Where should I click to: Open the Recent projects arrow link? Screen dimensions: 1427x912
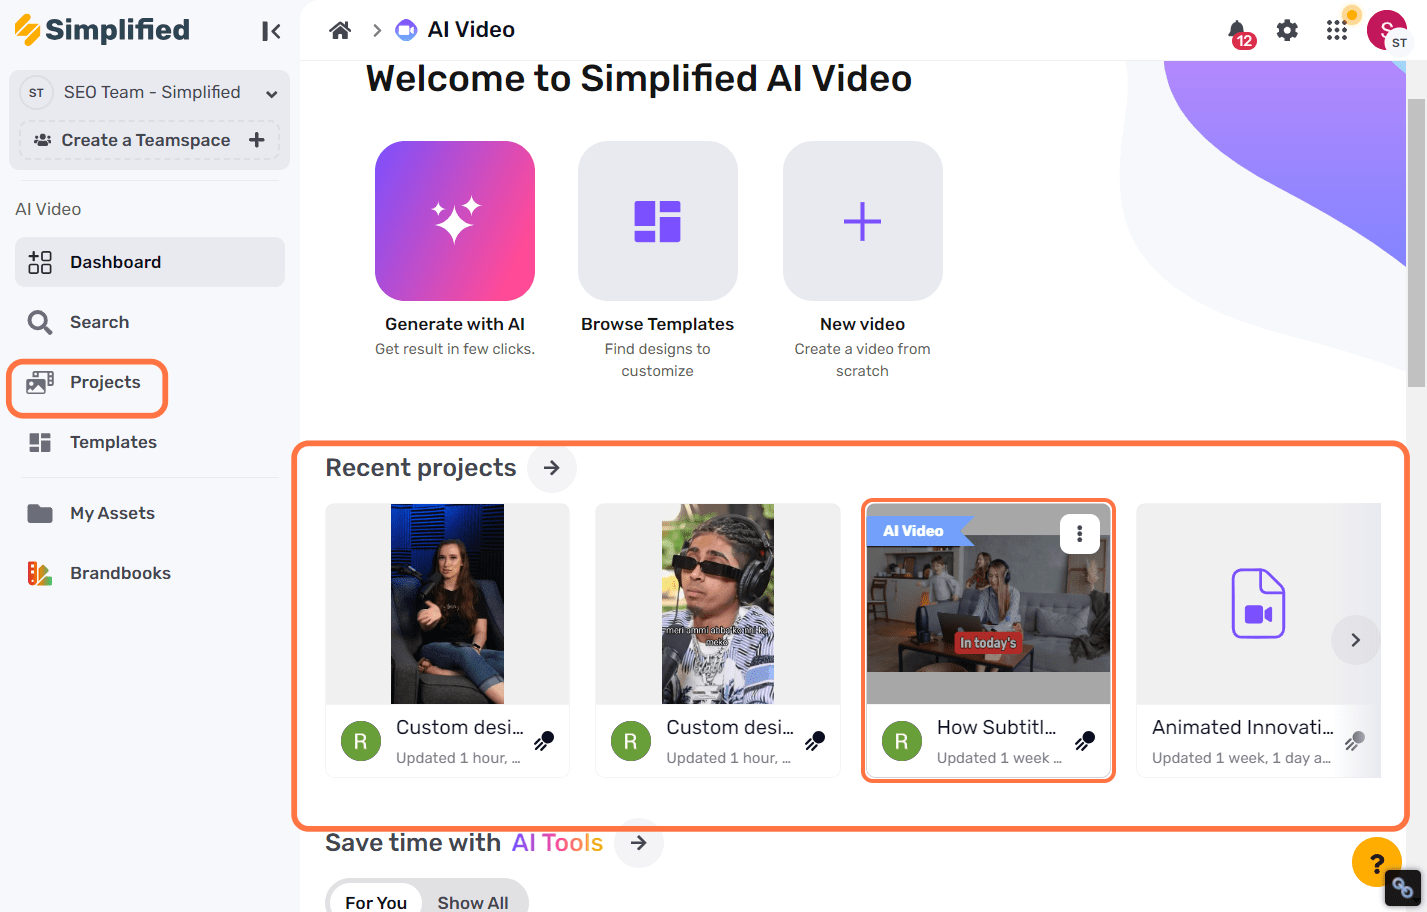click(551, 467)
